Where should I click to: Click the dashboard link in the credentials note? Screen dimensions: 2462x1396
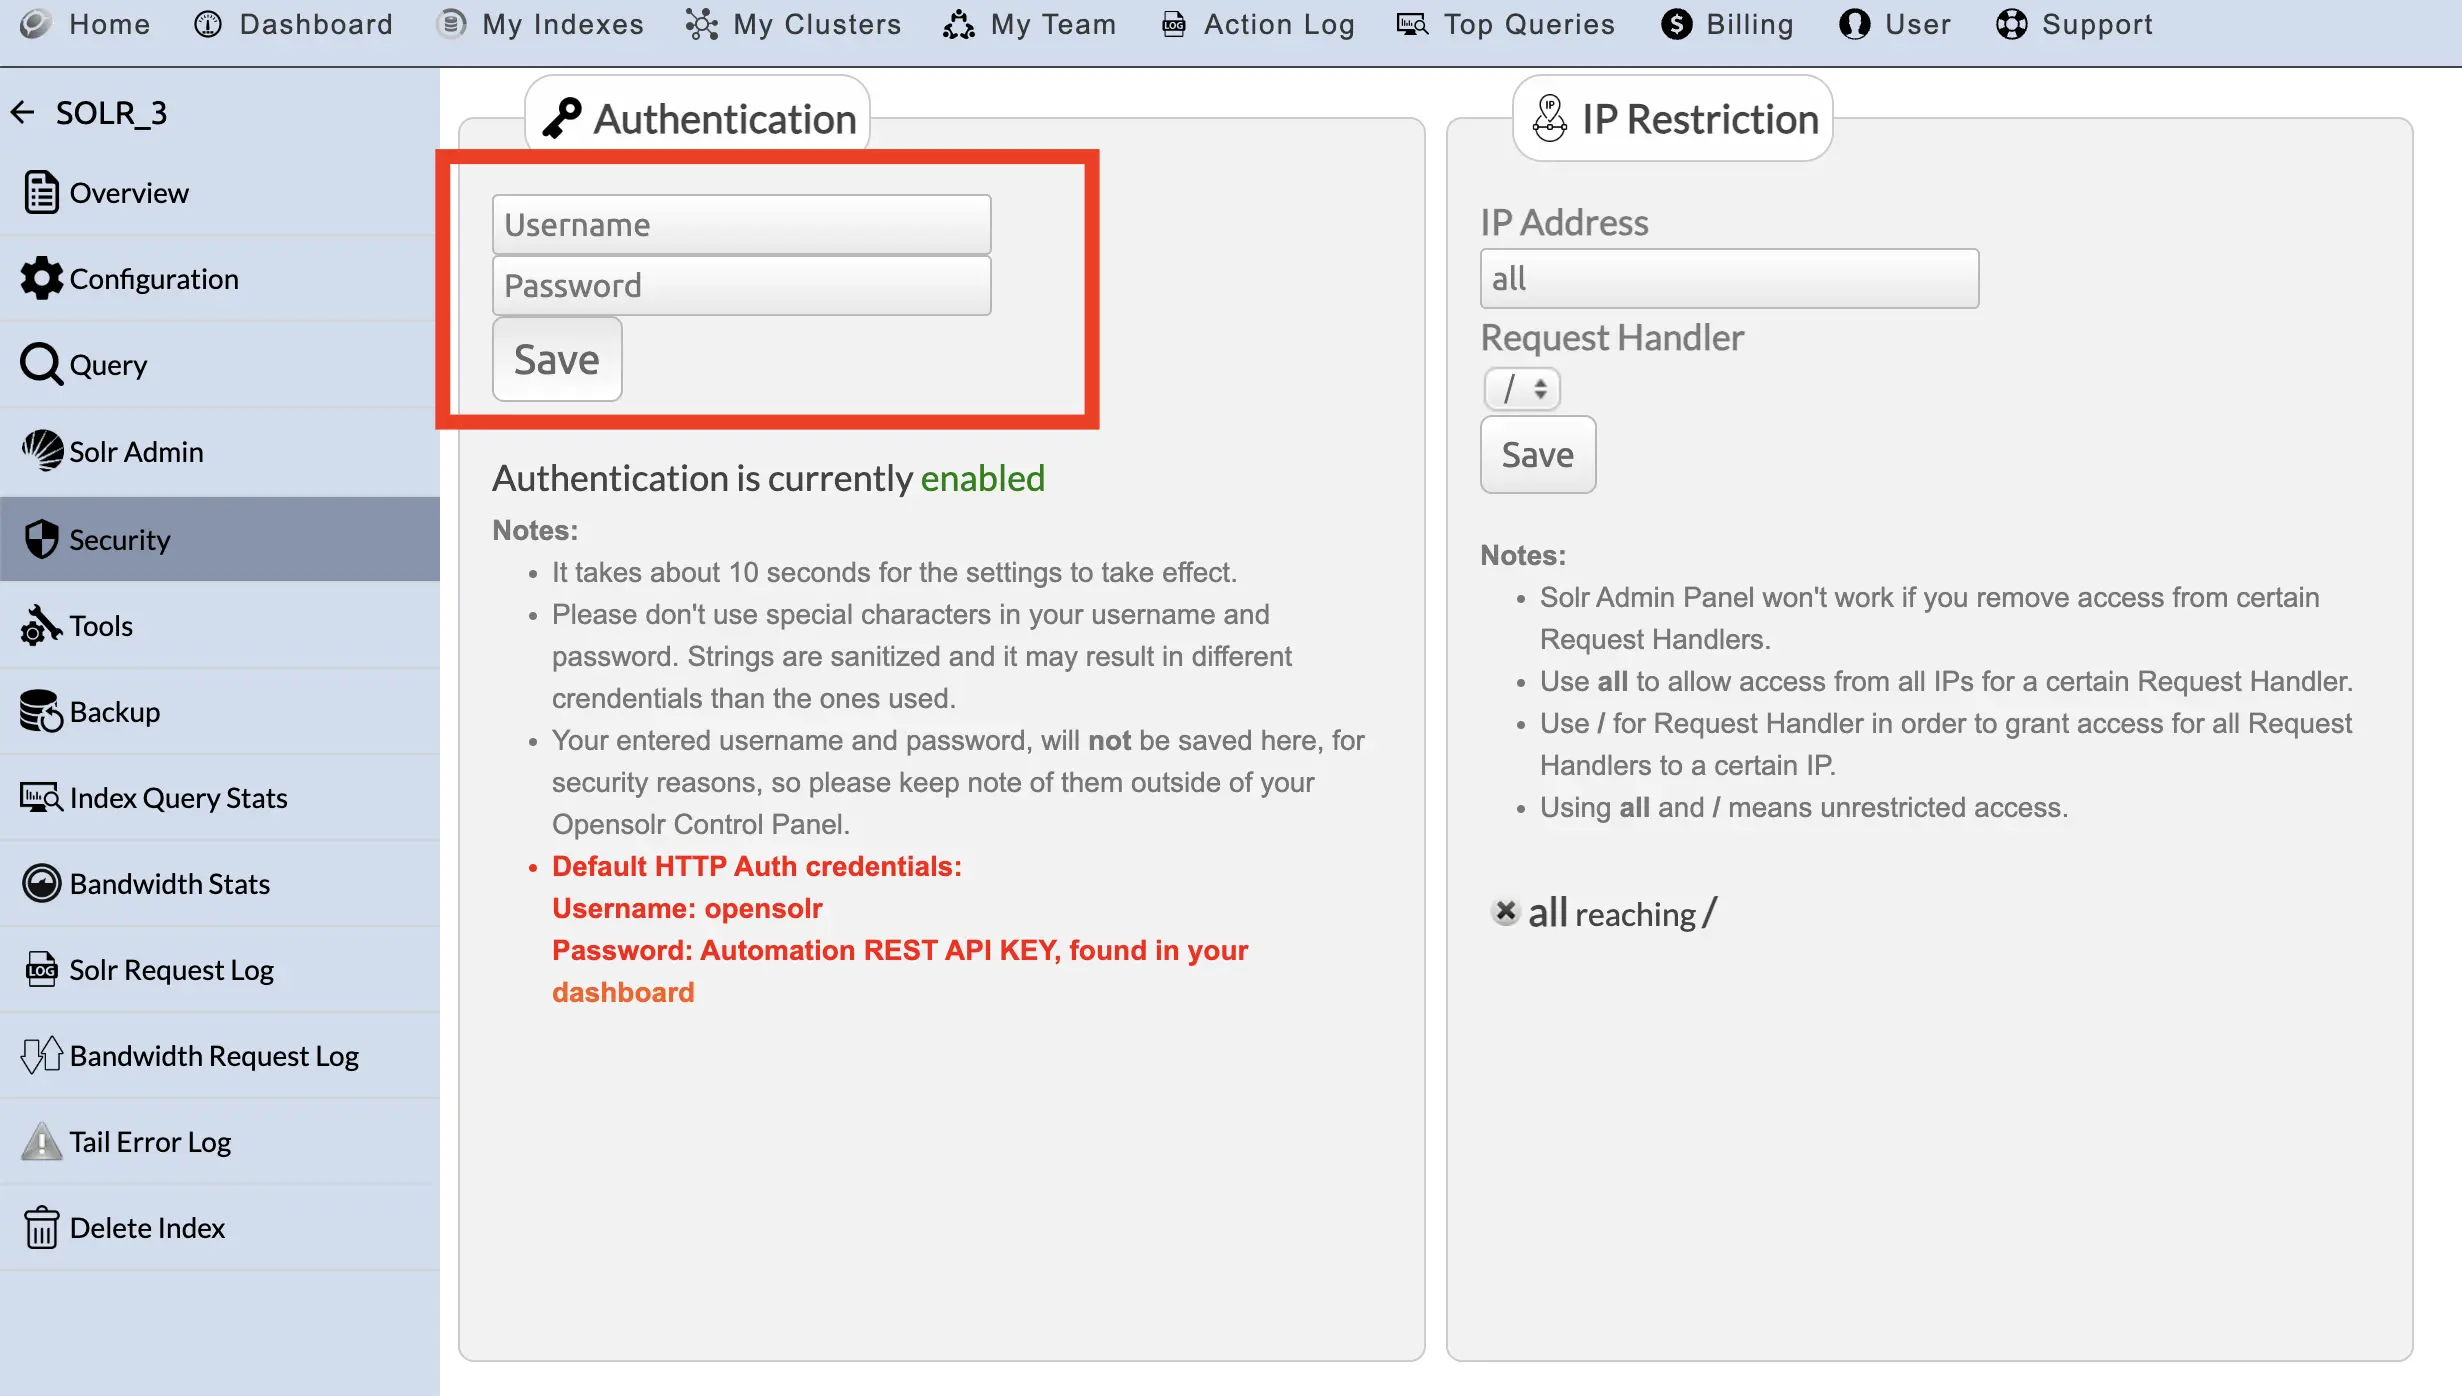click(623, 991)
